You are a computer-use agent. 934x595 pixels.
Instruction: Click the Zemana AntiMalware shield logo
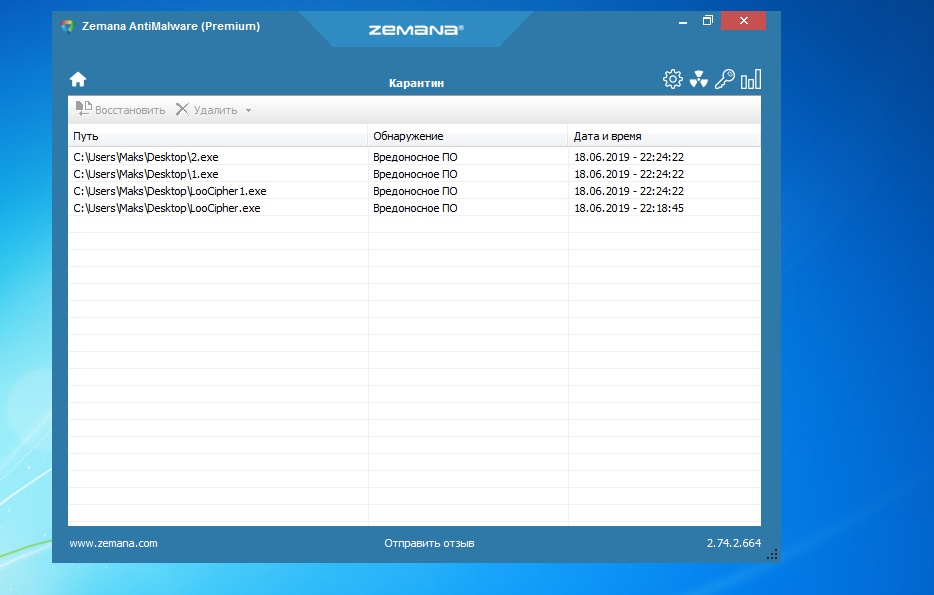[67, 26]
